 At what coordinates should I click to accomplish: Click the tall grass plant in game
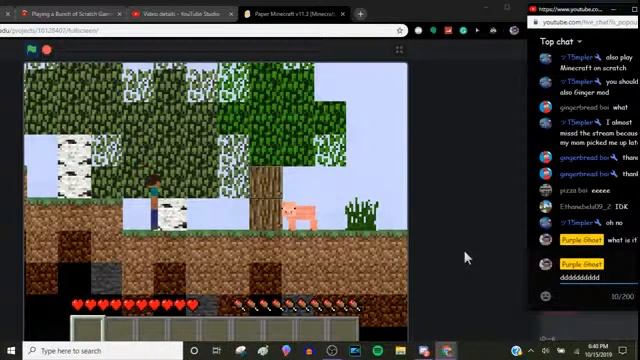coord(362,214)
